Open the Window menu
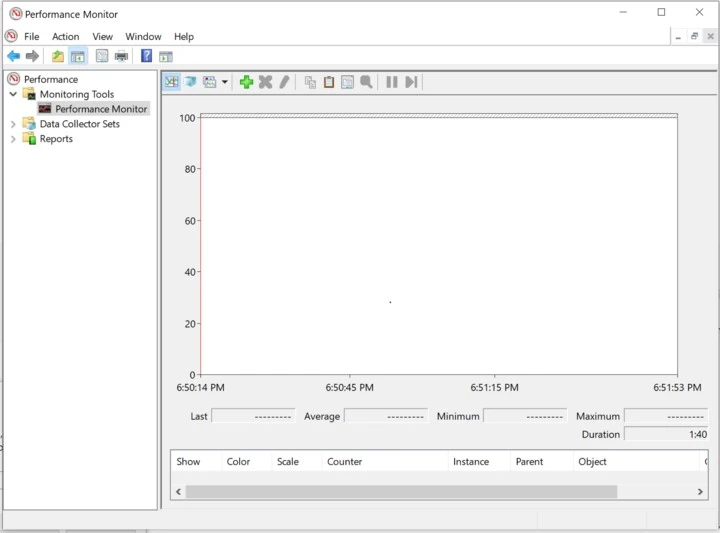The width and height of the screenshot is (720, 533). pos(143,36)
